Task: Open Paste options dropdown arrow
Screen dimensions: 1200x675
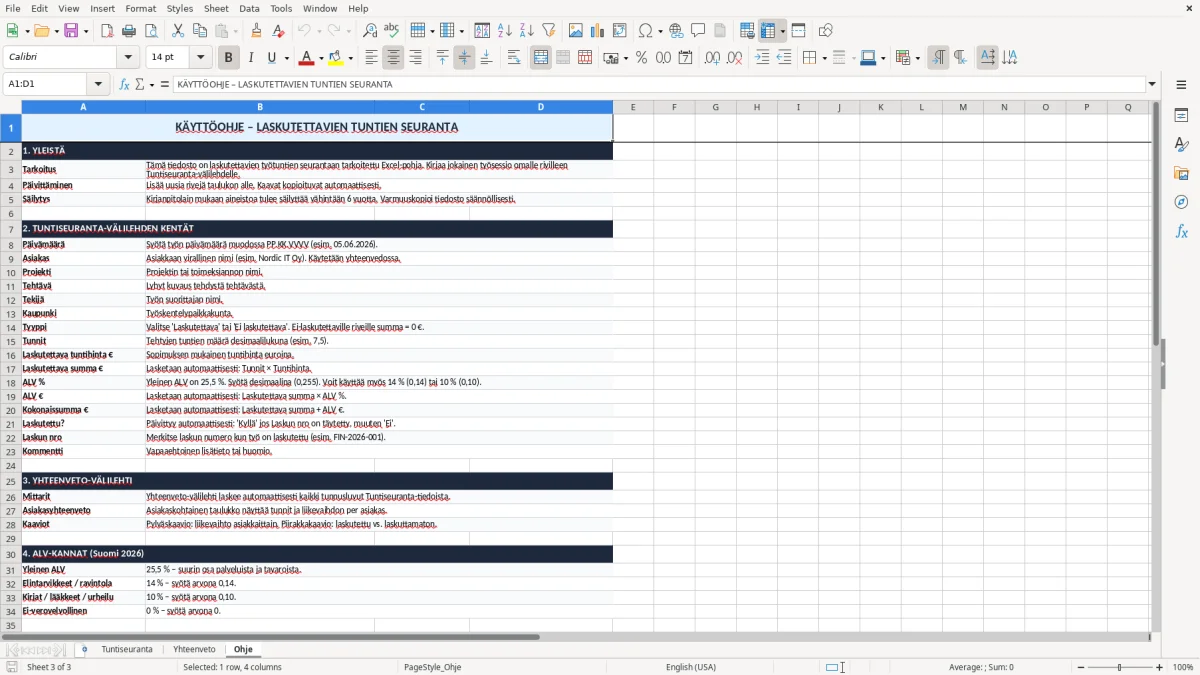Action: 235,31
